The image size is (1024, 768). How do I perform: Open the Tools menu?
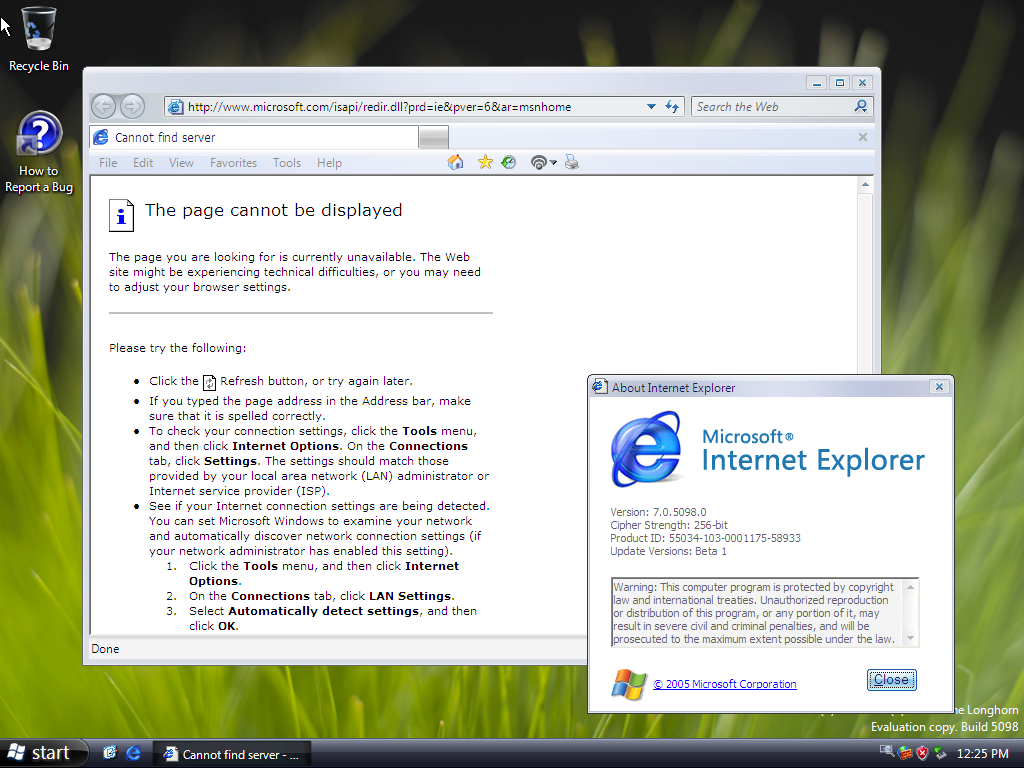287,163
